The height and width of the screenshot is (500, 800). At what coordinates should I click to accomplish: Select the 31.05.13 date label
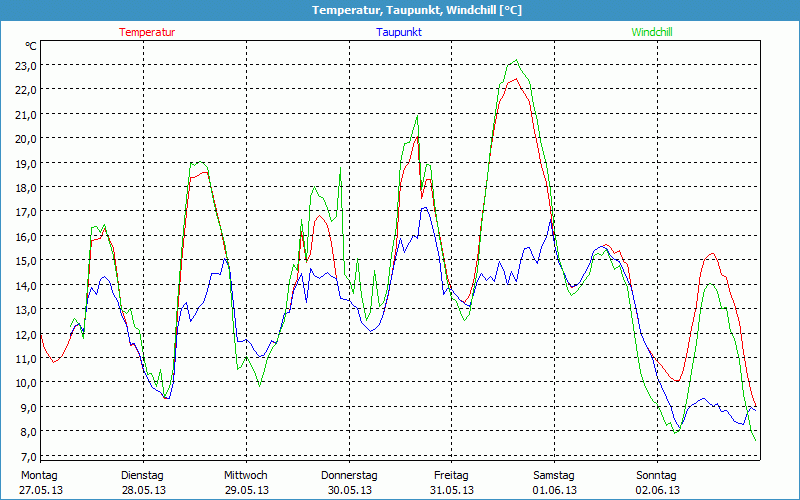tap(451, 490)
